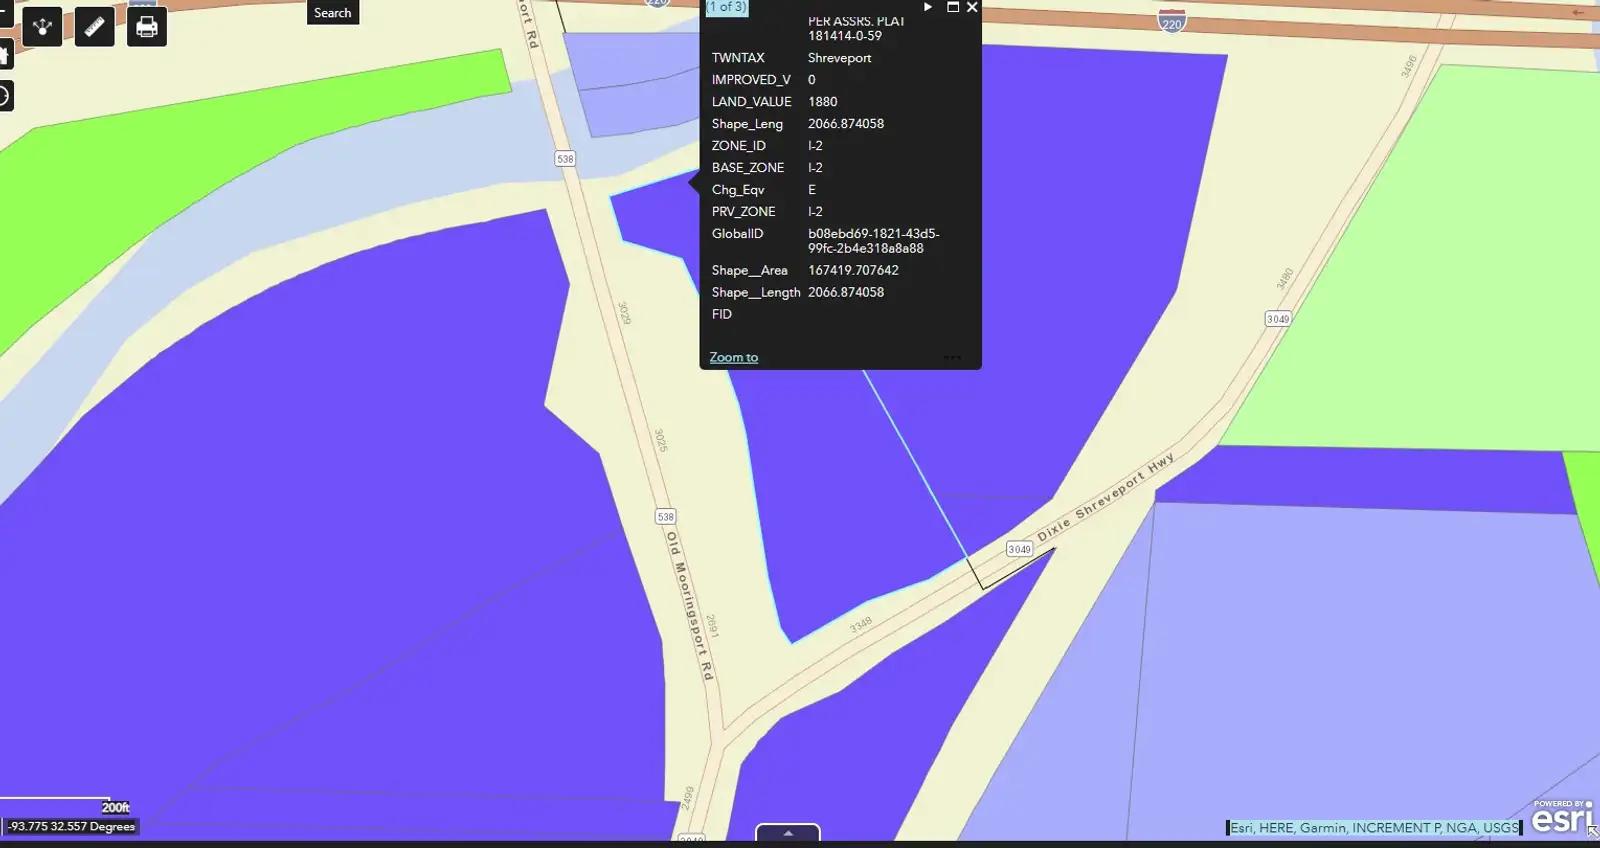Select the ruler Measurement tool
This screenshot has width=1600, height=848.
[x=95, y=27]
